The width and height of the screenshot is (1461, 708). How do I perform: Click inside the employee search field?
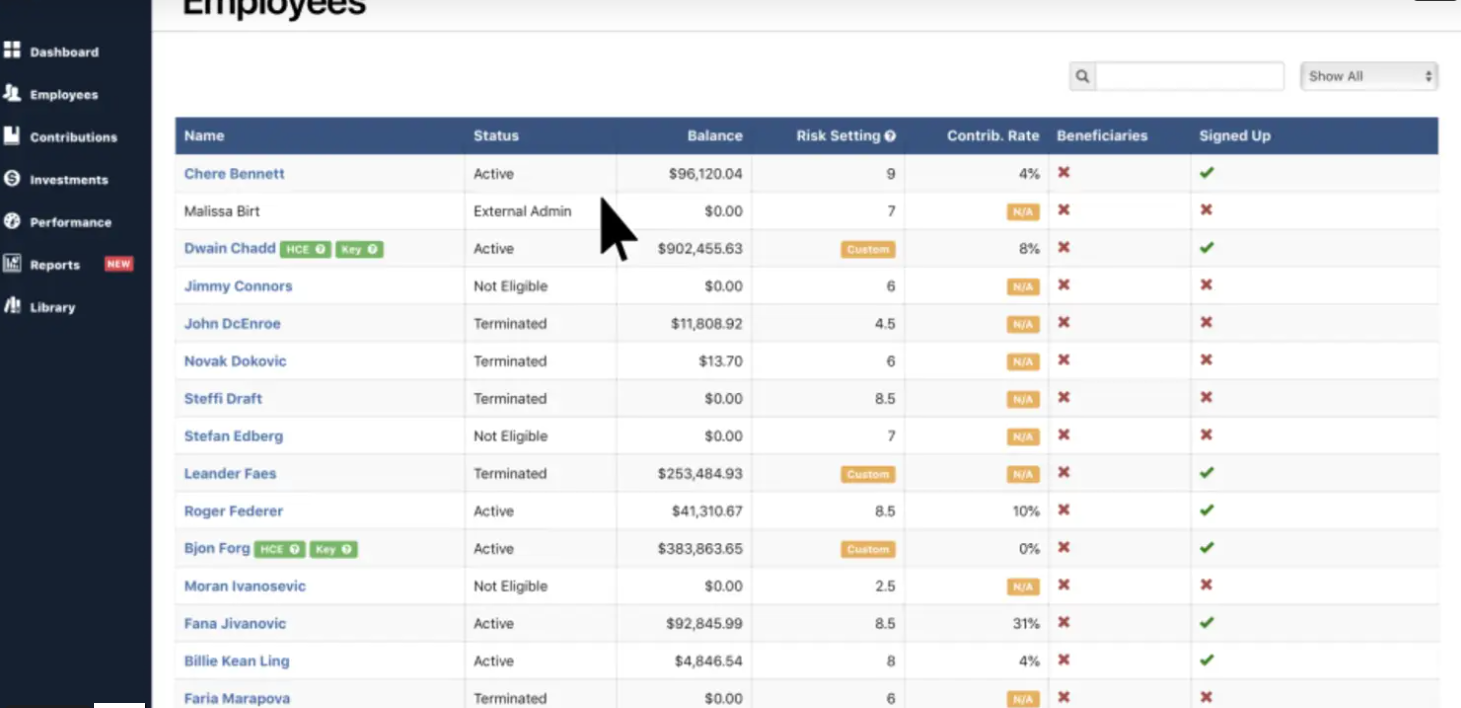(x=1190, y=75)
